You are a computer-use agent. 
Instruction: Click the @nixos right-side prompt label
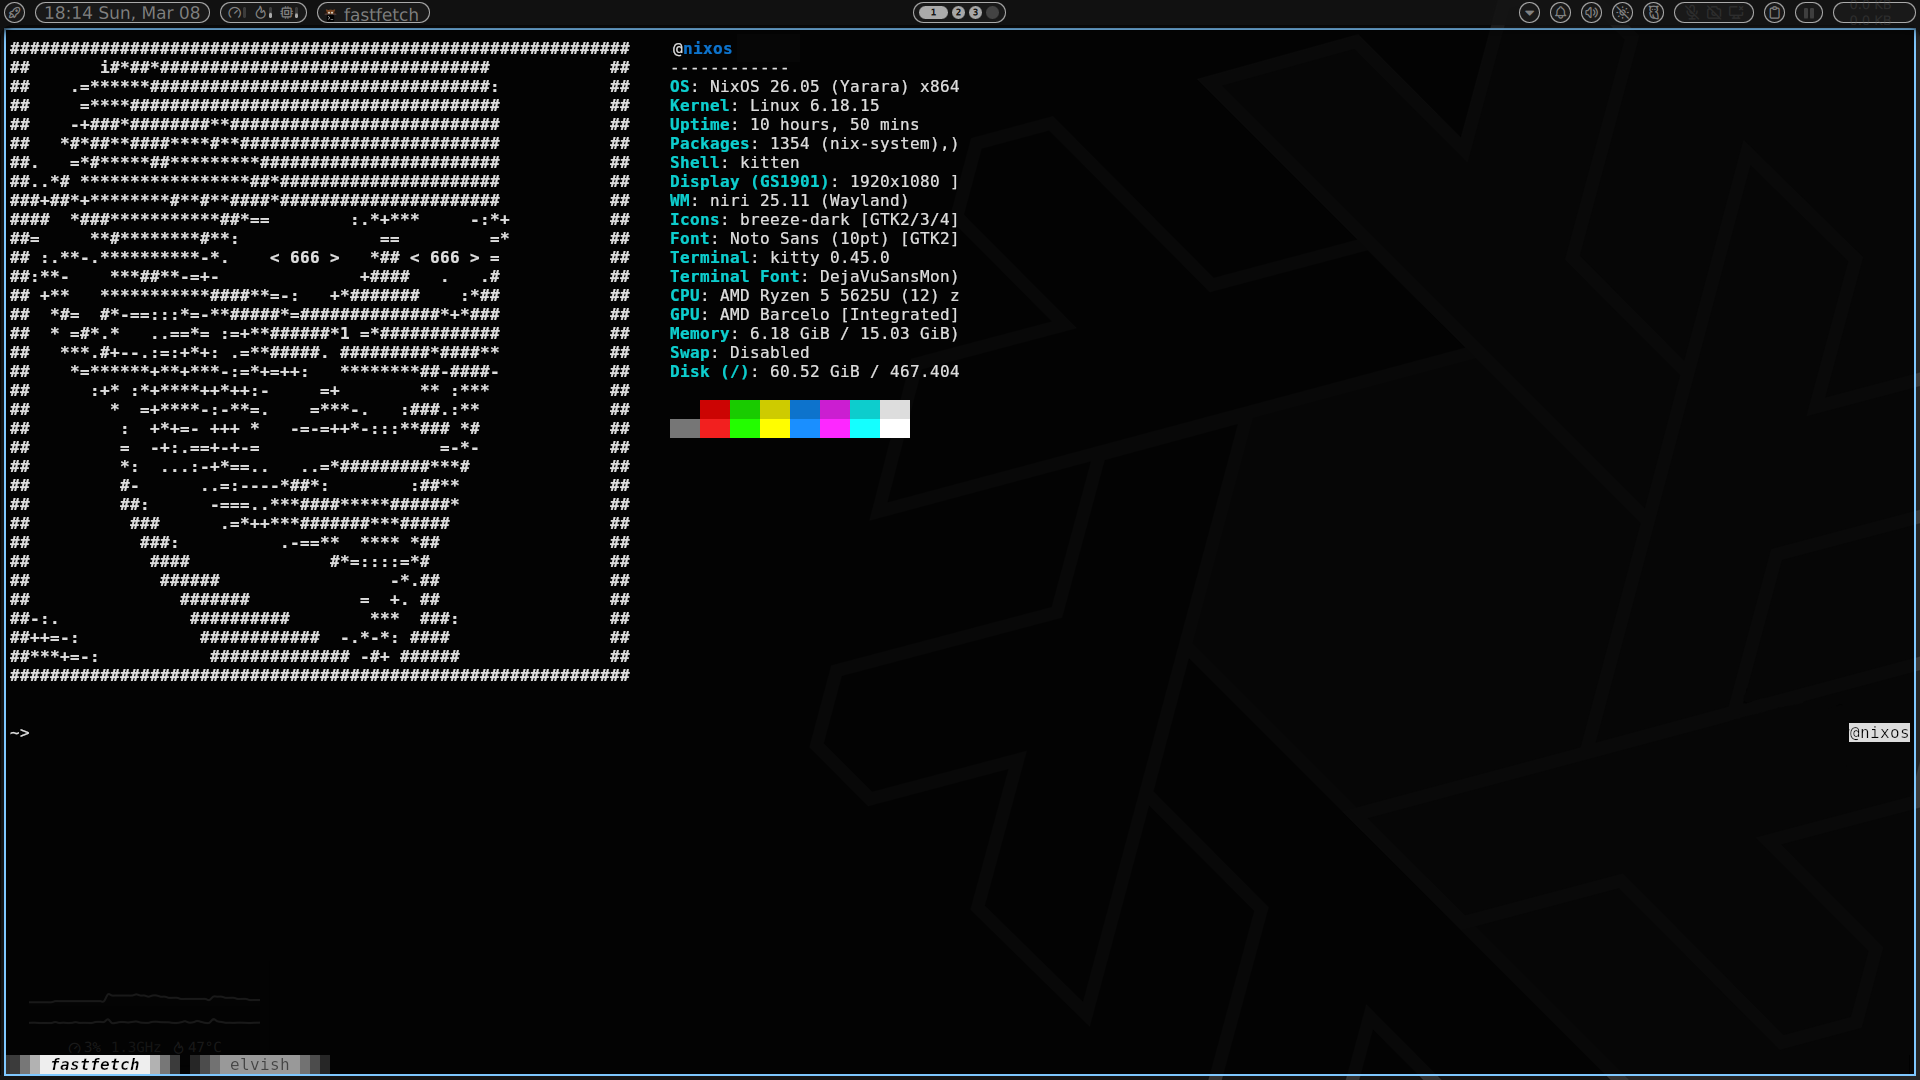1878,733
